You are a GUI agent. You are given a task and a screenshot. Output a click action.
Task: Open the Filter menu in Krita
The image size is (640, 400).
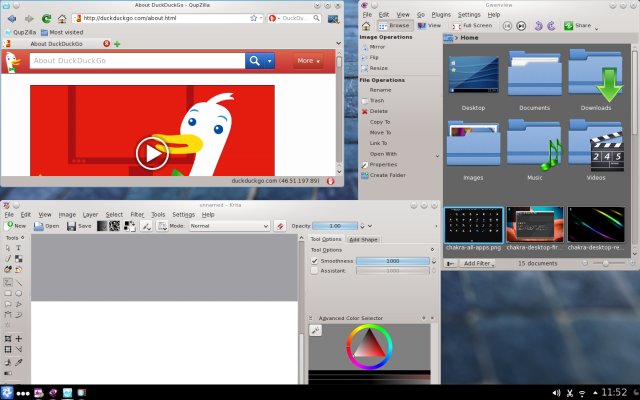pyautogui.click(x=137, y=214)
